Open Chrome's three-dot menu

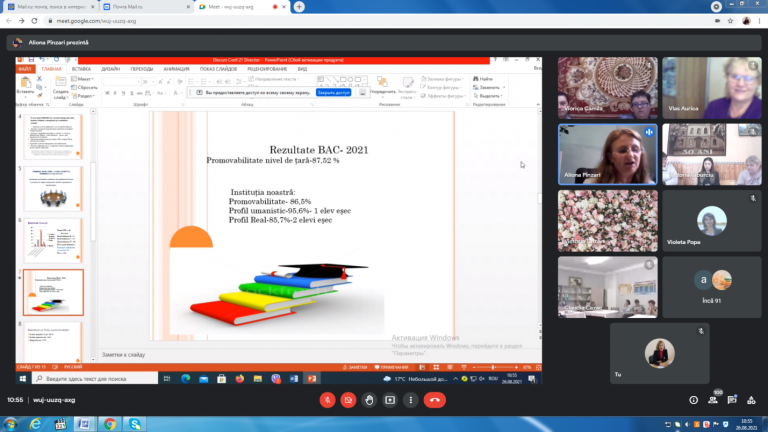pyautogui.click(x=759, y=20)
